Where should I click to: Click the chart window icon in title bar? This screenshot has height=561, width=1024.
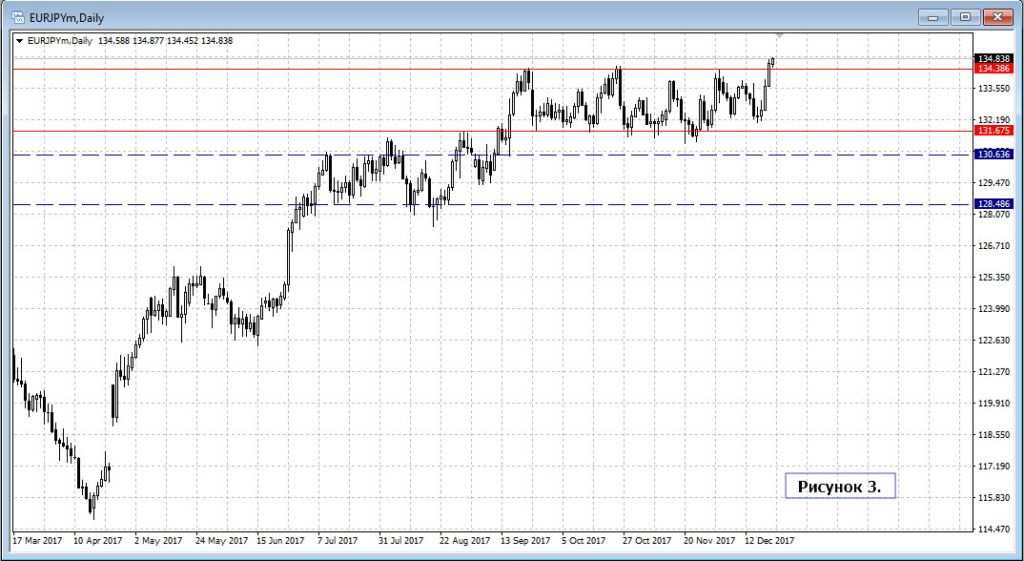(18, 17)
